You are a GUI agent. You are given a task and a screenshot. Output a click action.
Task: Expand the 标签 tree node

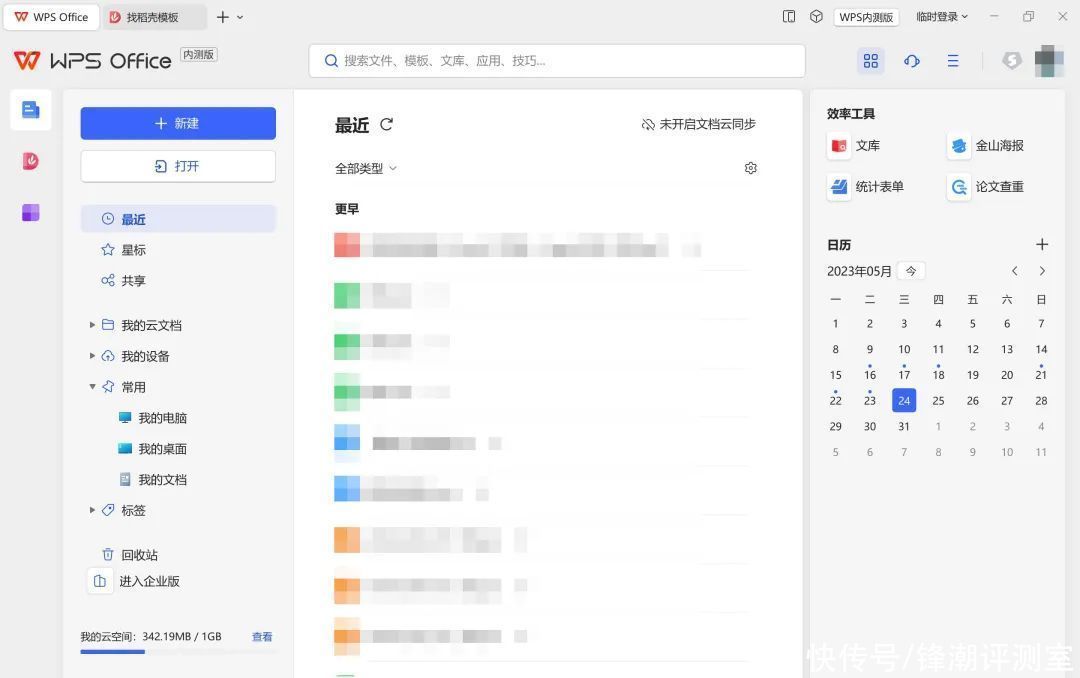[x=92, y=510]
